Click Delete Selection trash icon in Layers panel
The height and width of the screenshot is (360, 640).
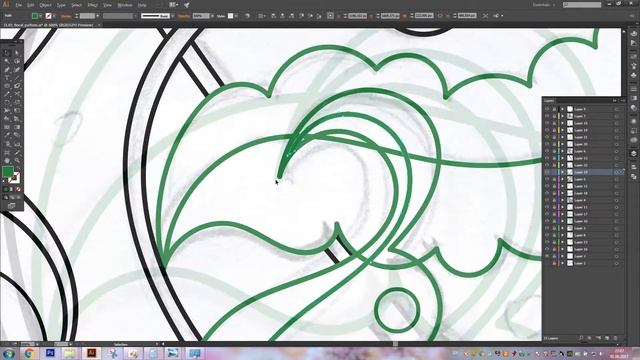[616, 338]
